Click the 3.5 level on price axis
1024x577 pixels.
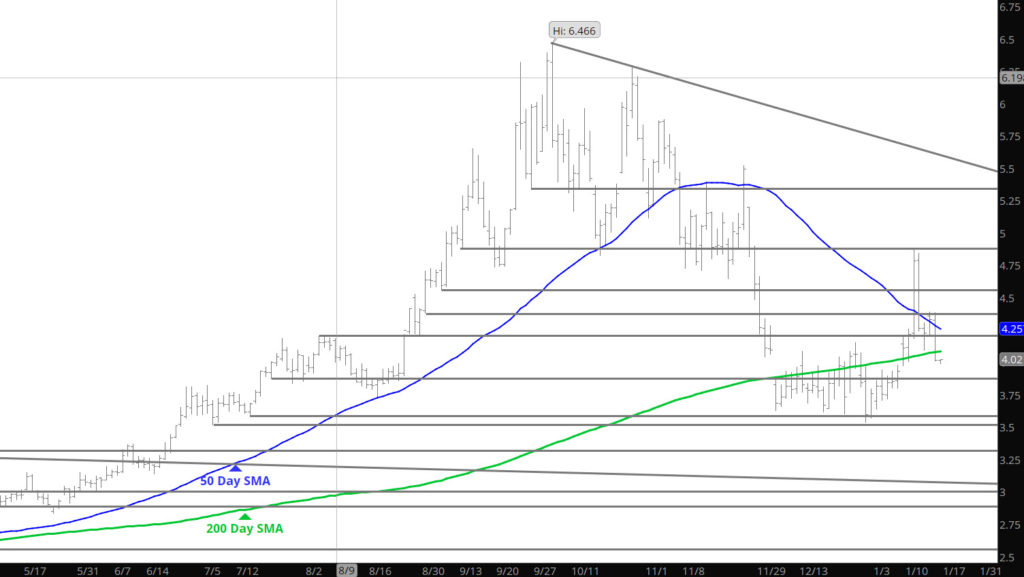pos(1008,428)
